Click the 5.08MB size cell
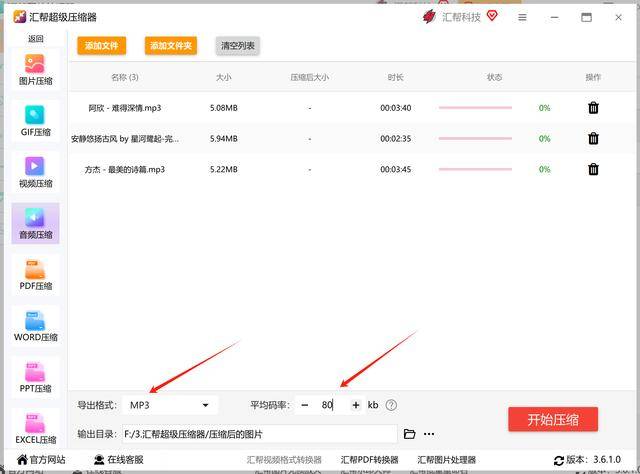Viewport: 640px width, 474px height. tap(224, 108)
